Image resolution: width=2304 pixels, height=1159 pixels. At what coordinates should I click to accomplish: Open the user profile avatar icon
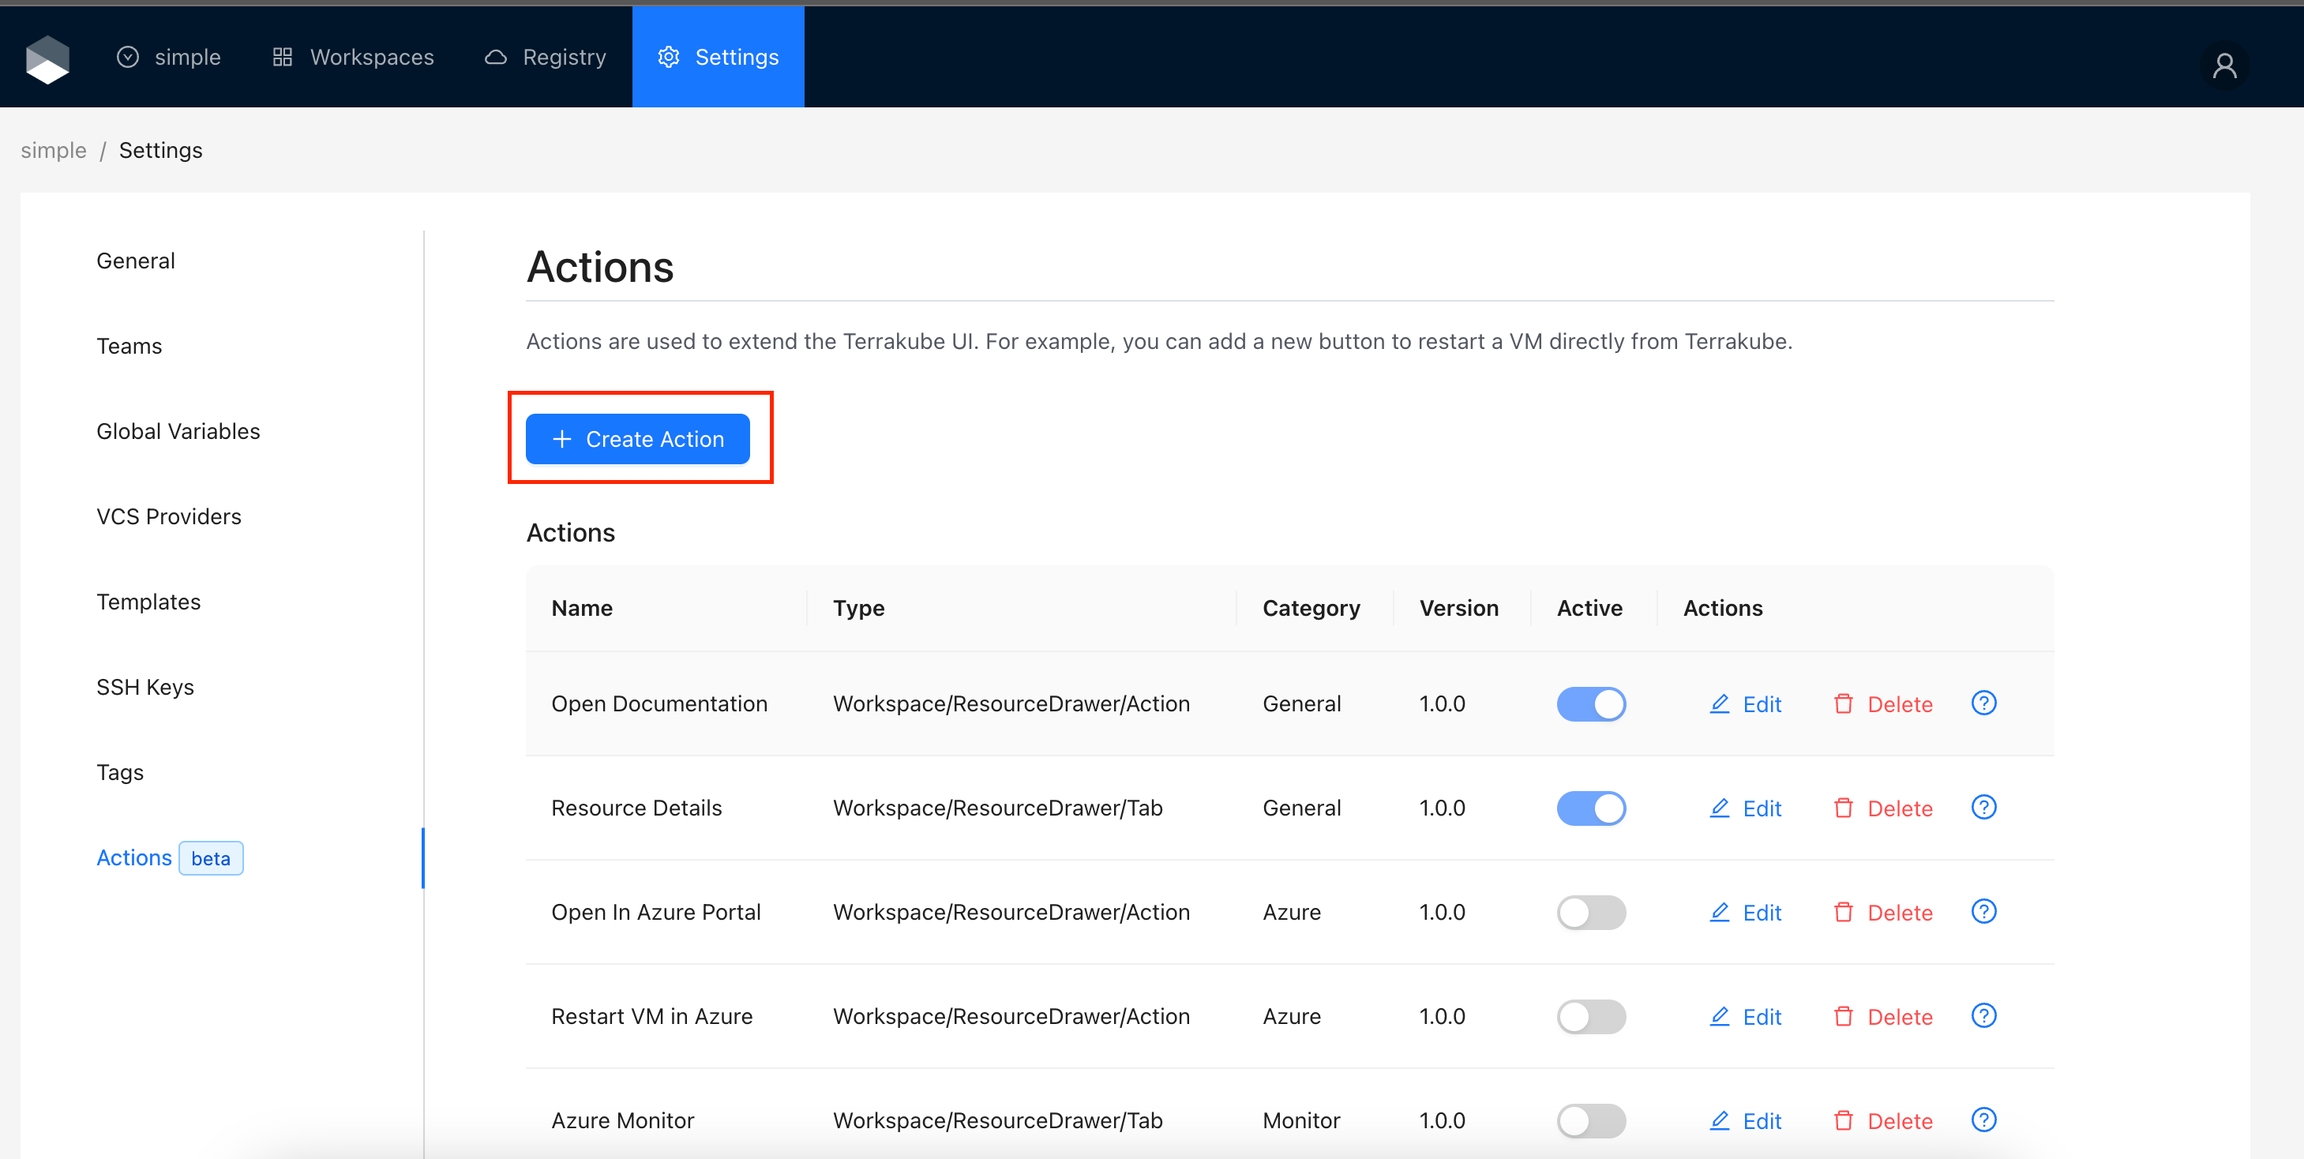[x=2224, y=66]
